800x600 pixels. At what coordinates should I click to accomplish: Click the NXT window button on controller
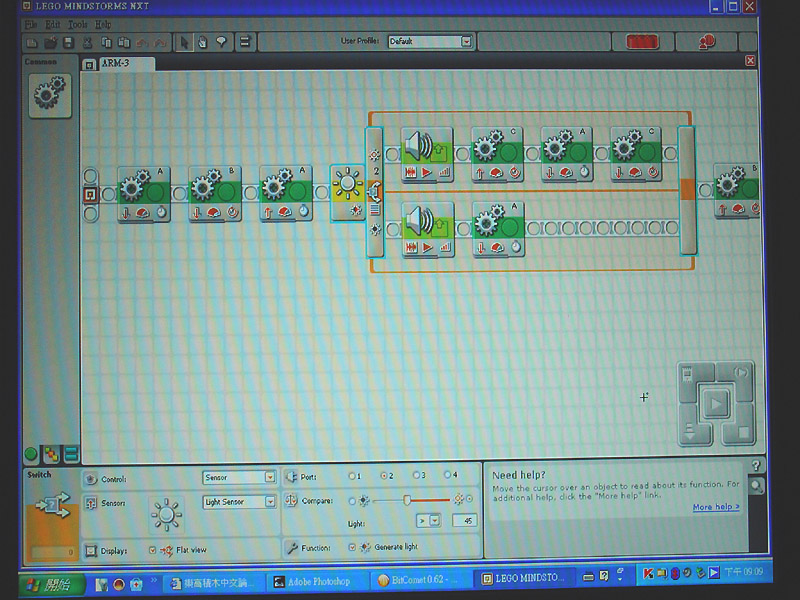688,376
